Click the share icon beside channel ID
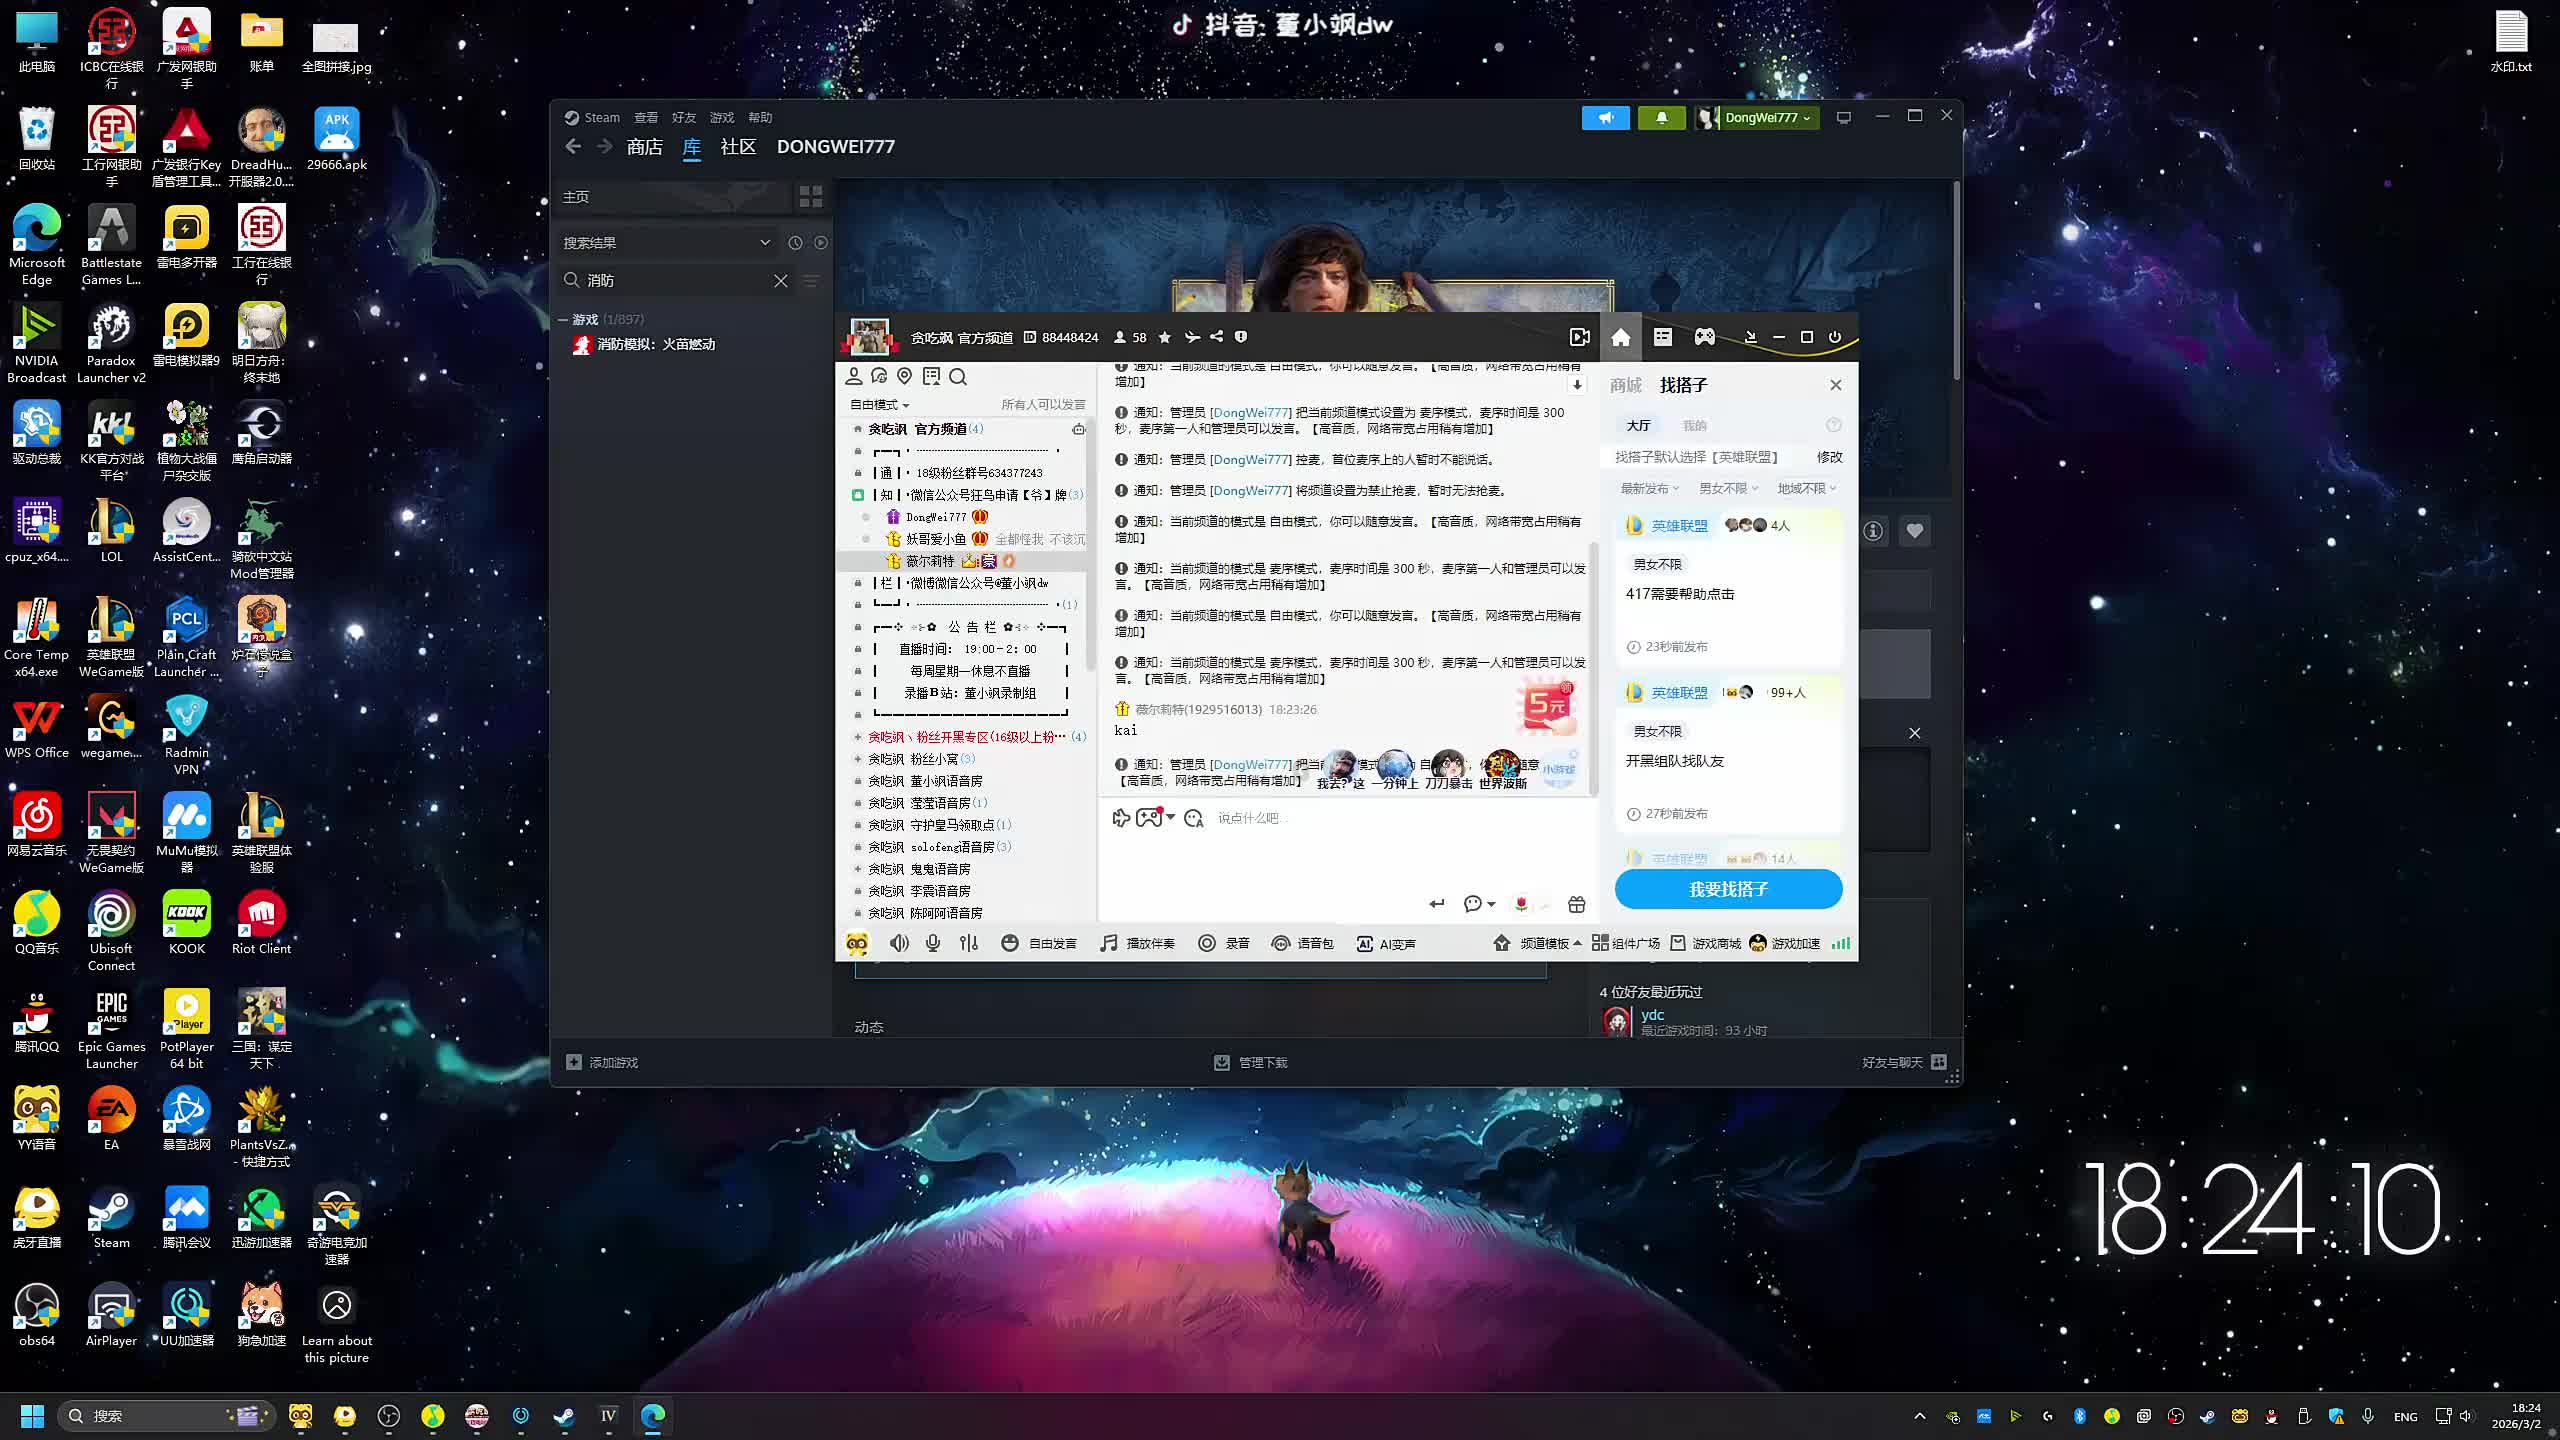This screenshot has height=1440, width=2560. (1216, 337)
